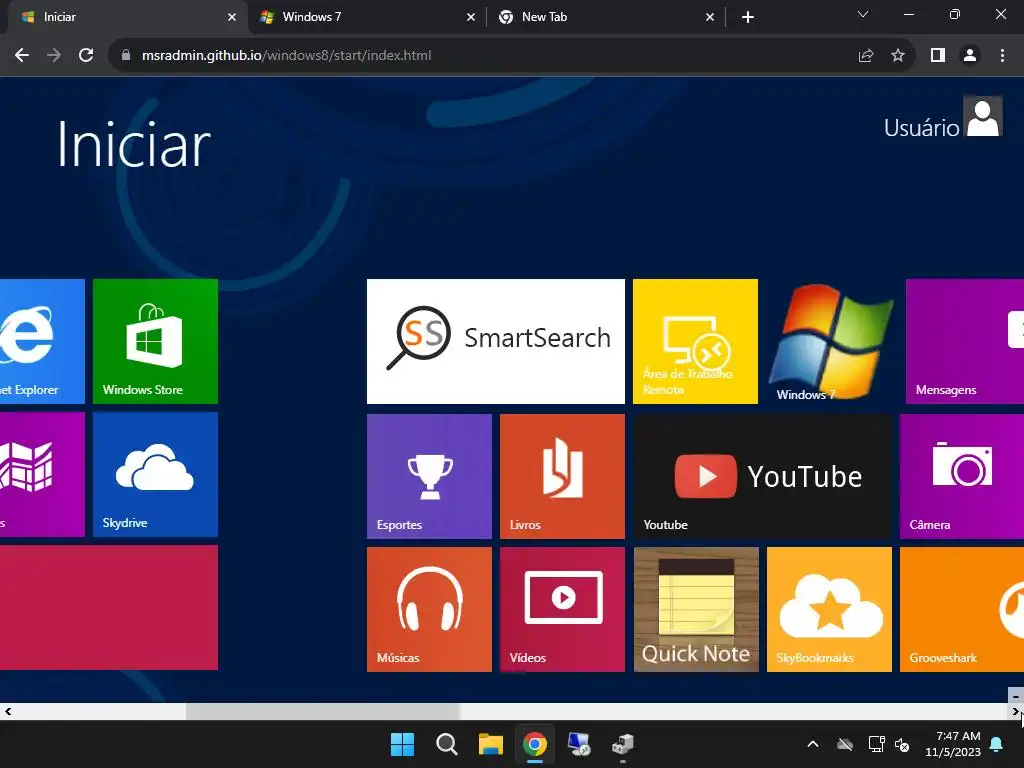1024x768 pixels.
Task: Click the site lock icon
Action: [x=126, y=56]
